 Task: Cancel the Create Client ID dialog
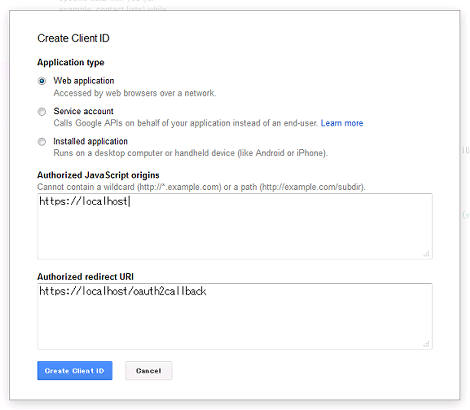[148, 370]
